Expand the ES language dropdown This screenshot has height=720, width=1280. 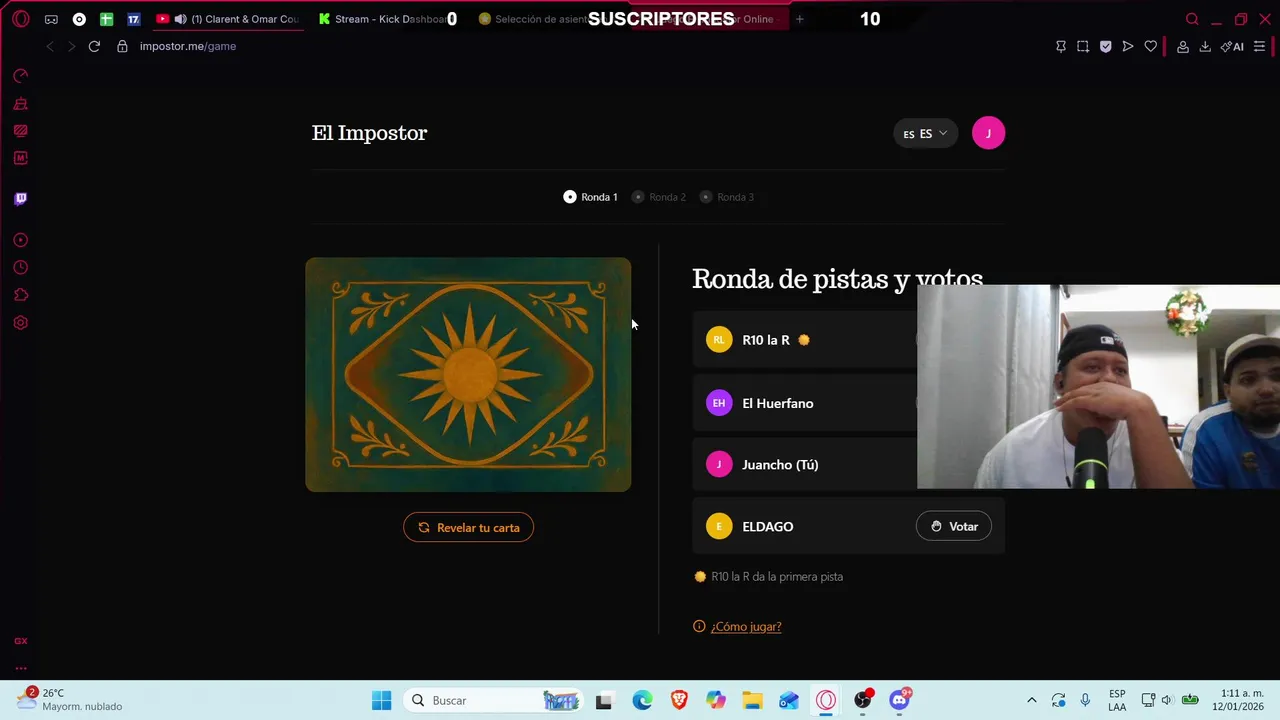pyautogui.click(x=925, y=133)
